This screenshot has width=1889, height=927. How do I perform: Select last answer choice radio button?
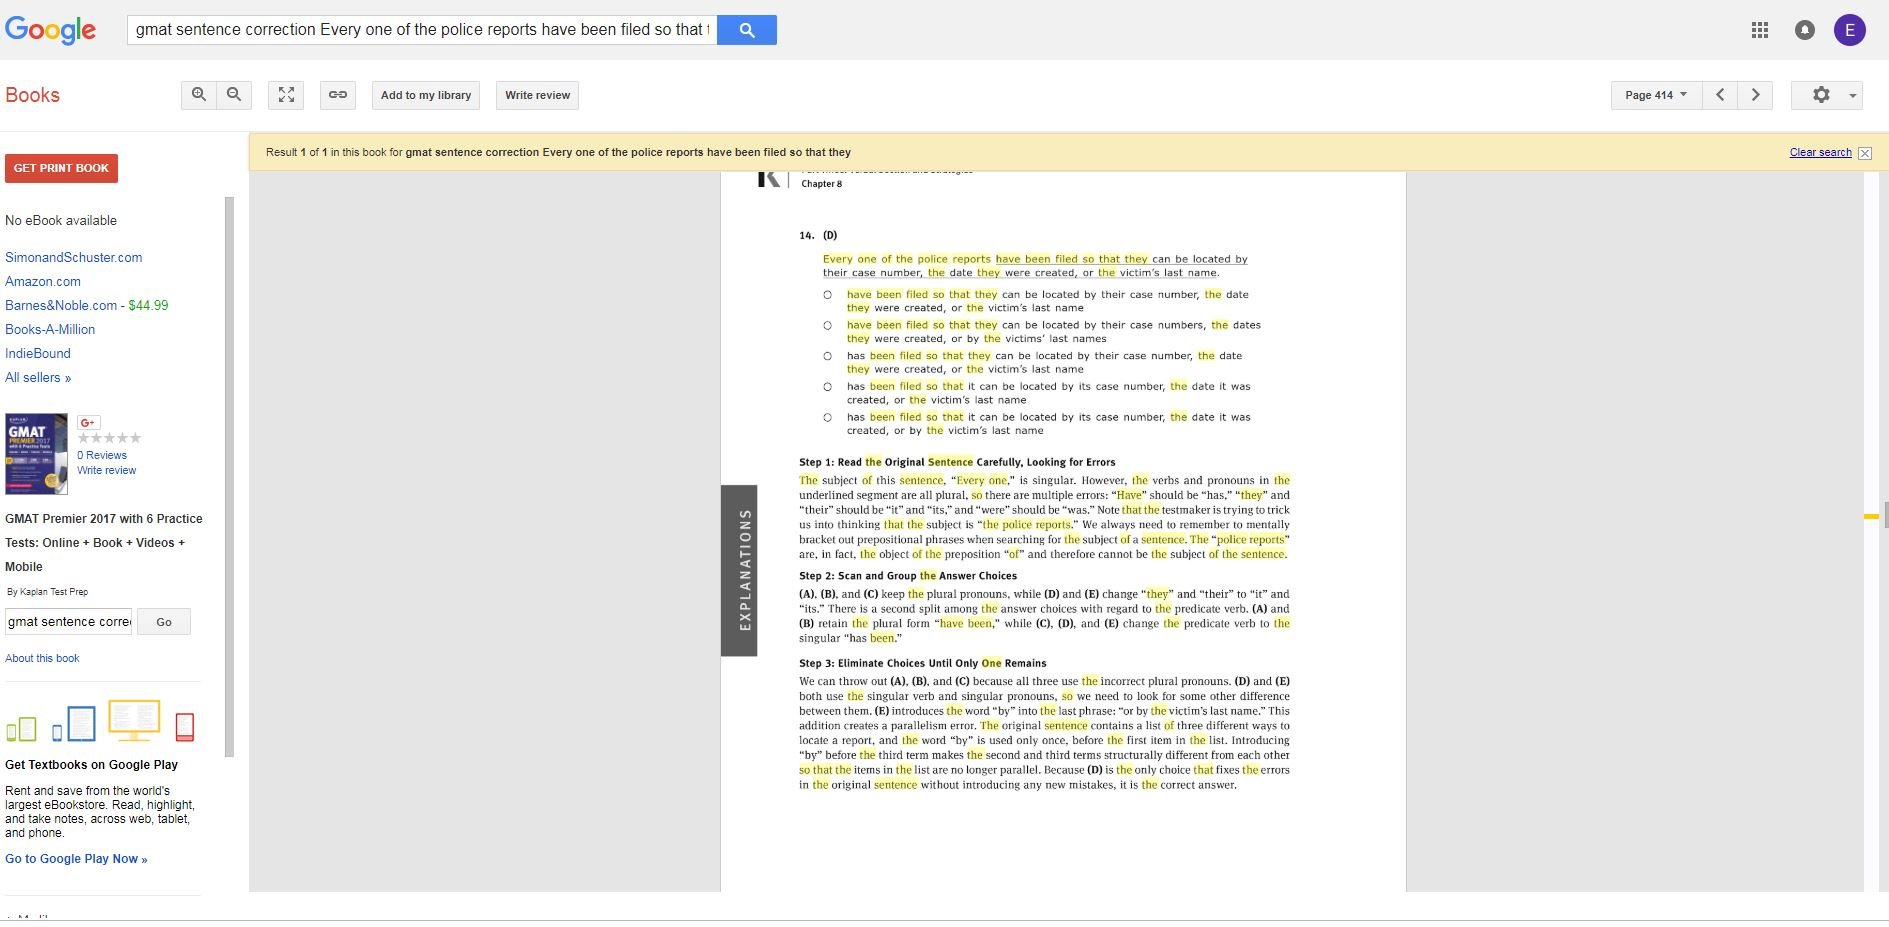pyautogui.click(x=827, y=418)
